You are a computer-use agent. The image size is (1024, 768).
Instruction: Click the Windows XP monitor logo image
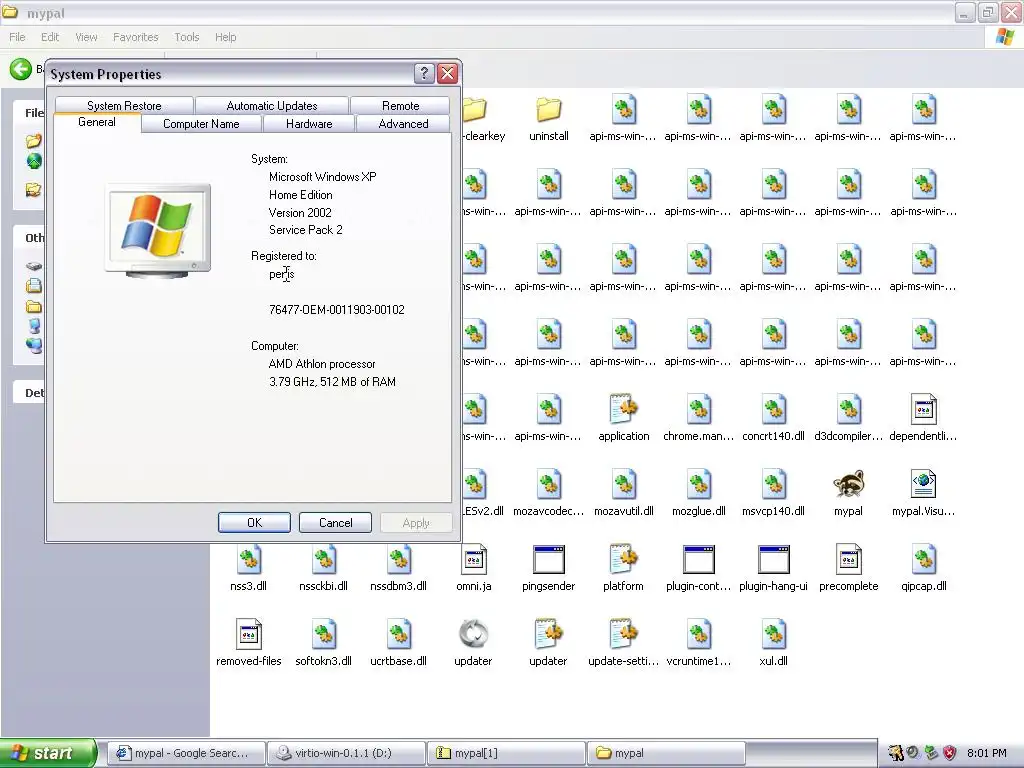point(157,231)
